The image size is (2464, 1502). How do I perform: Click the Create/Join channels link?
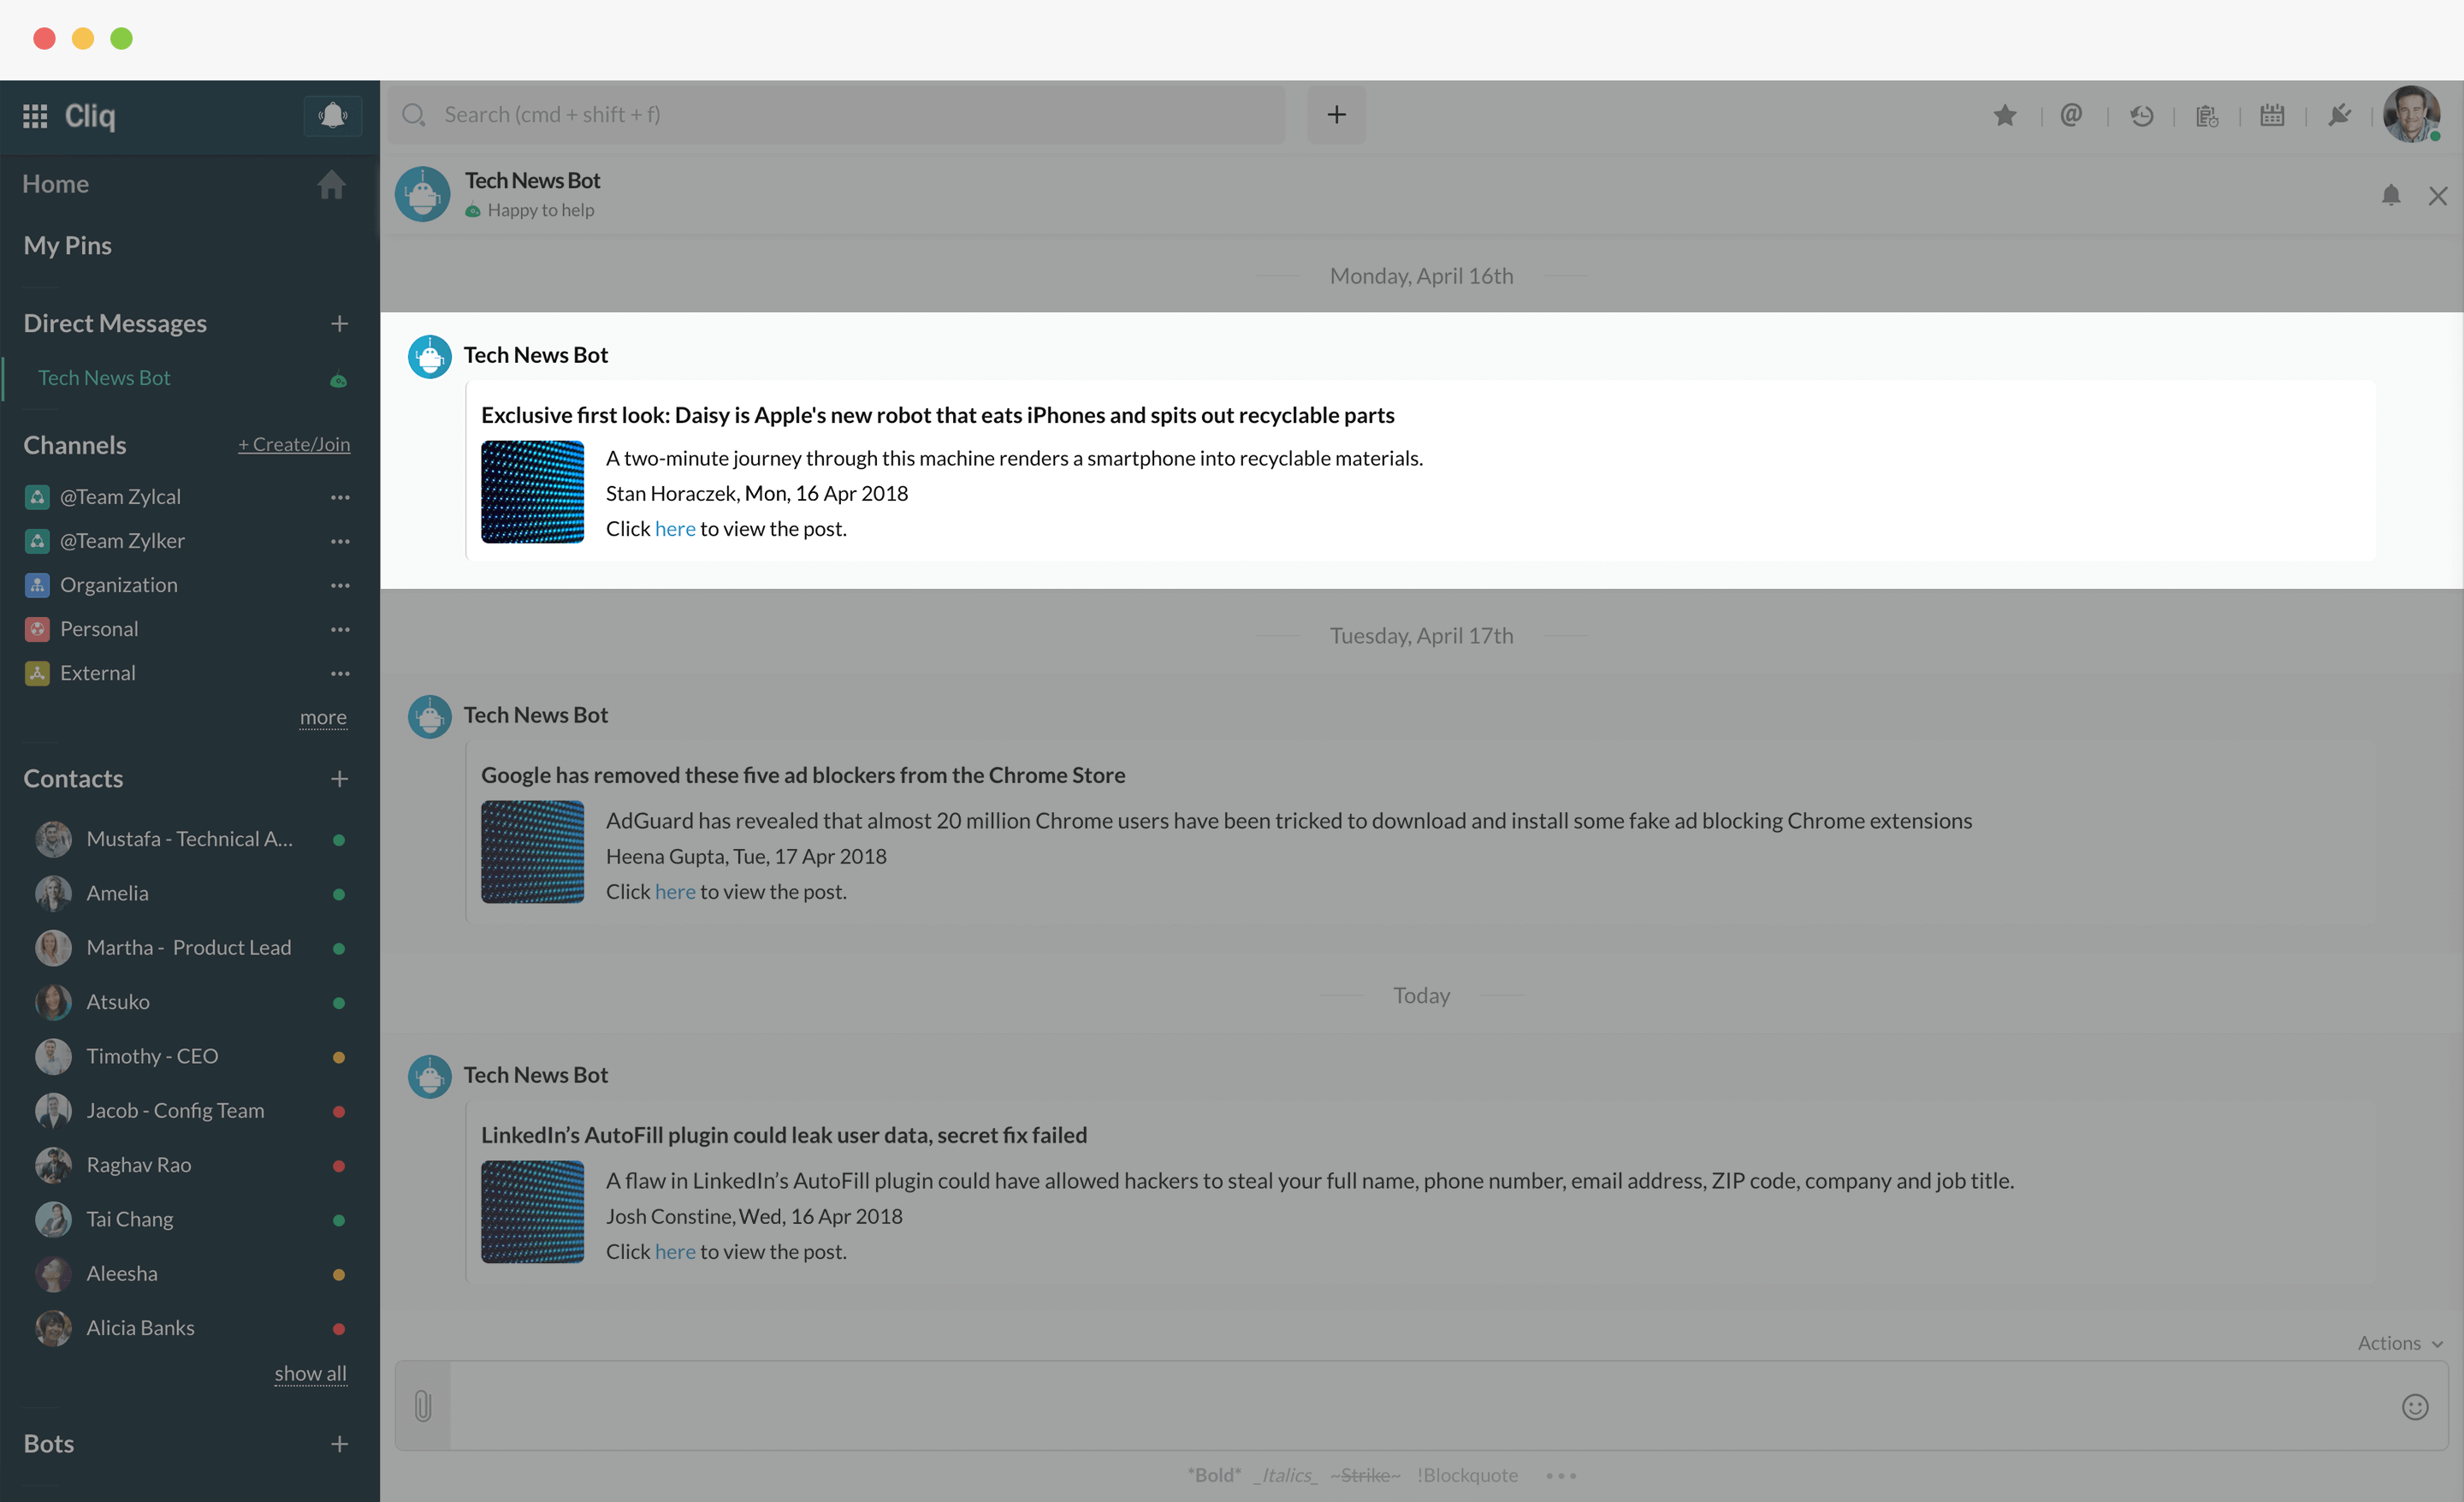point(294,444)
